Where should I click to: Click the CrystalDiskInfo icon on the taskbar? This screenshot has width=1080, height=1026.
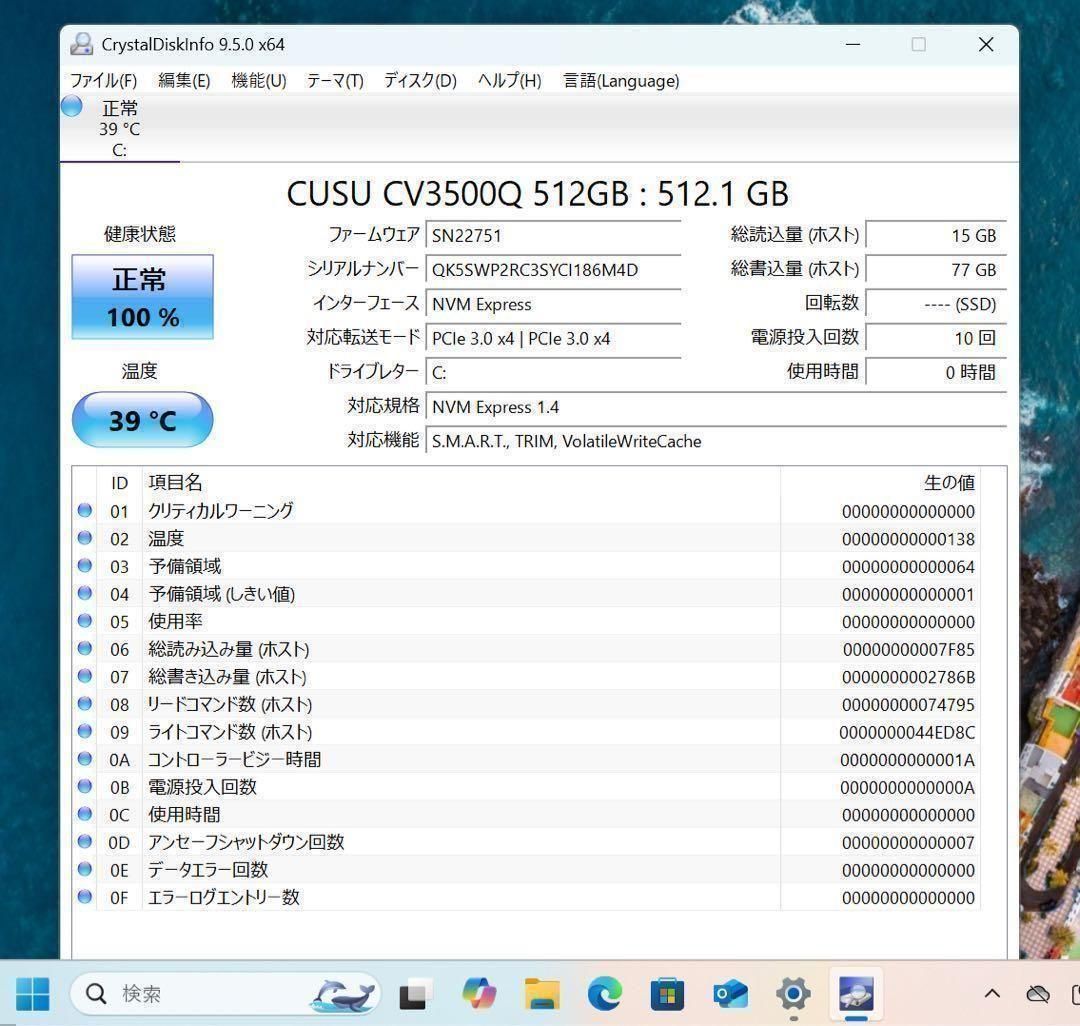click(x=855, y=994)
